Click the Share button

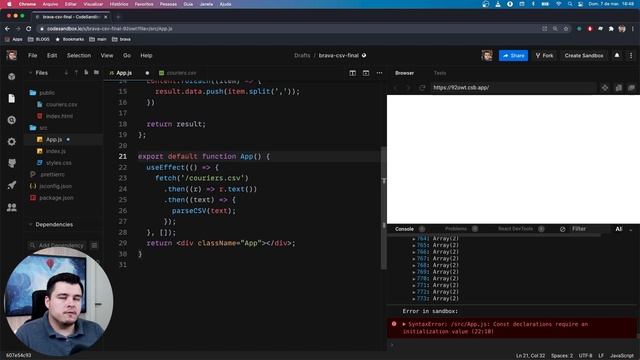pos(513,56)
